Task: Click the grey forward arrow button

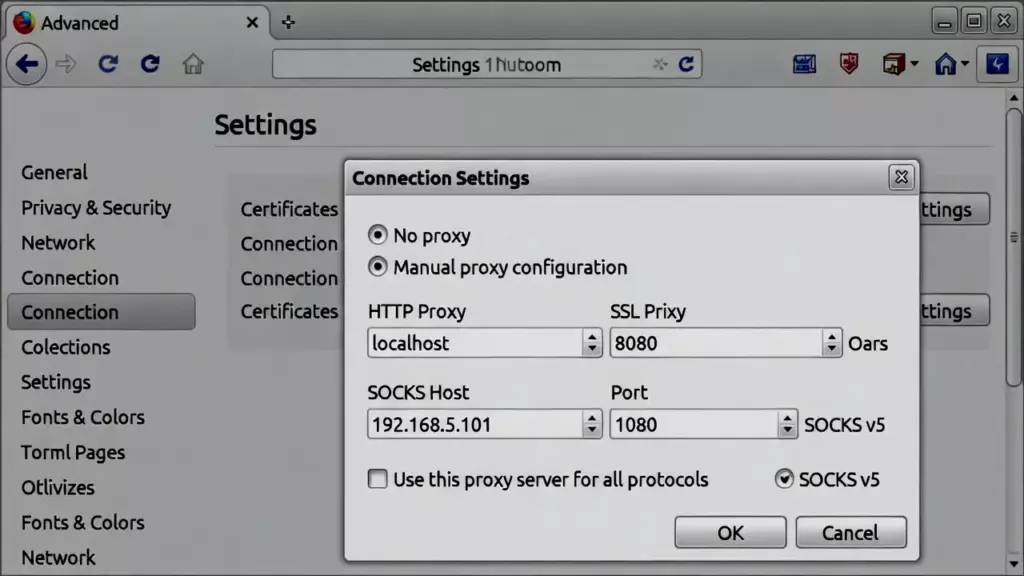Action: coord(66,65)
